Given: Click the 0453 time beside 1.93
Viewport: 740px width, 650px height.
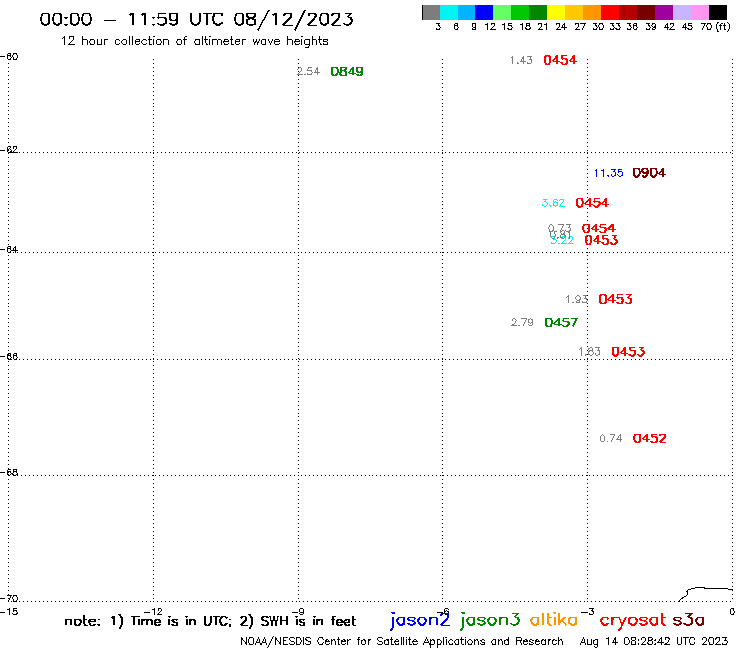Looking at the screenshot, I should [615, 299].
